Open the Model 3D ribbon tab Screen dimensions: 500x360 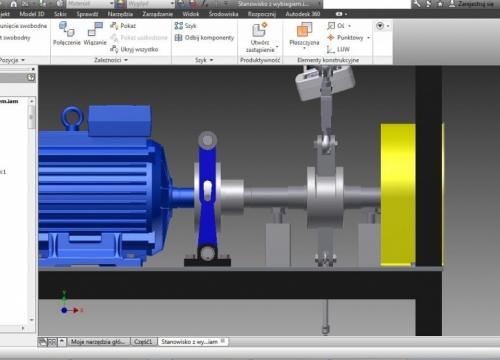coord(32,14)
